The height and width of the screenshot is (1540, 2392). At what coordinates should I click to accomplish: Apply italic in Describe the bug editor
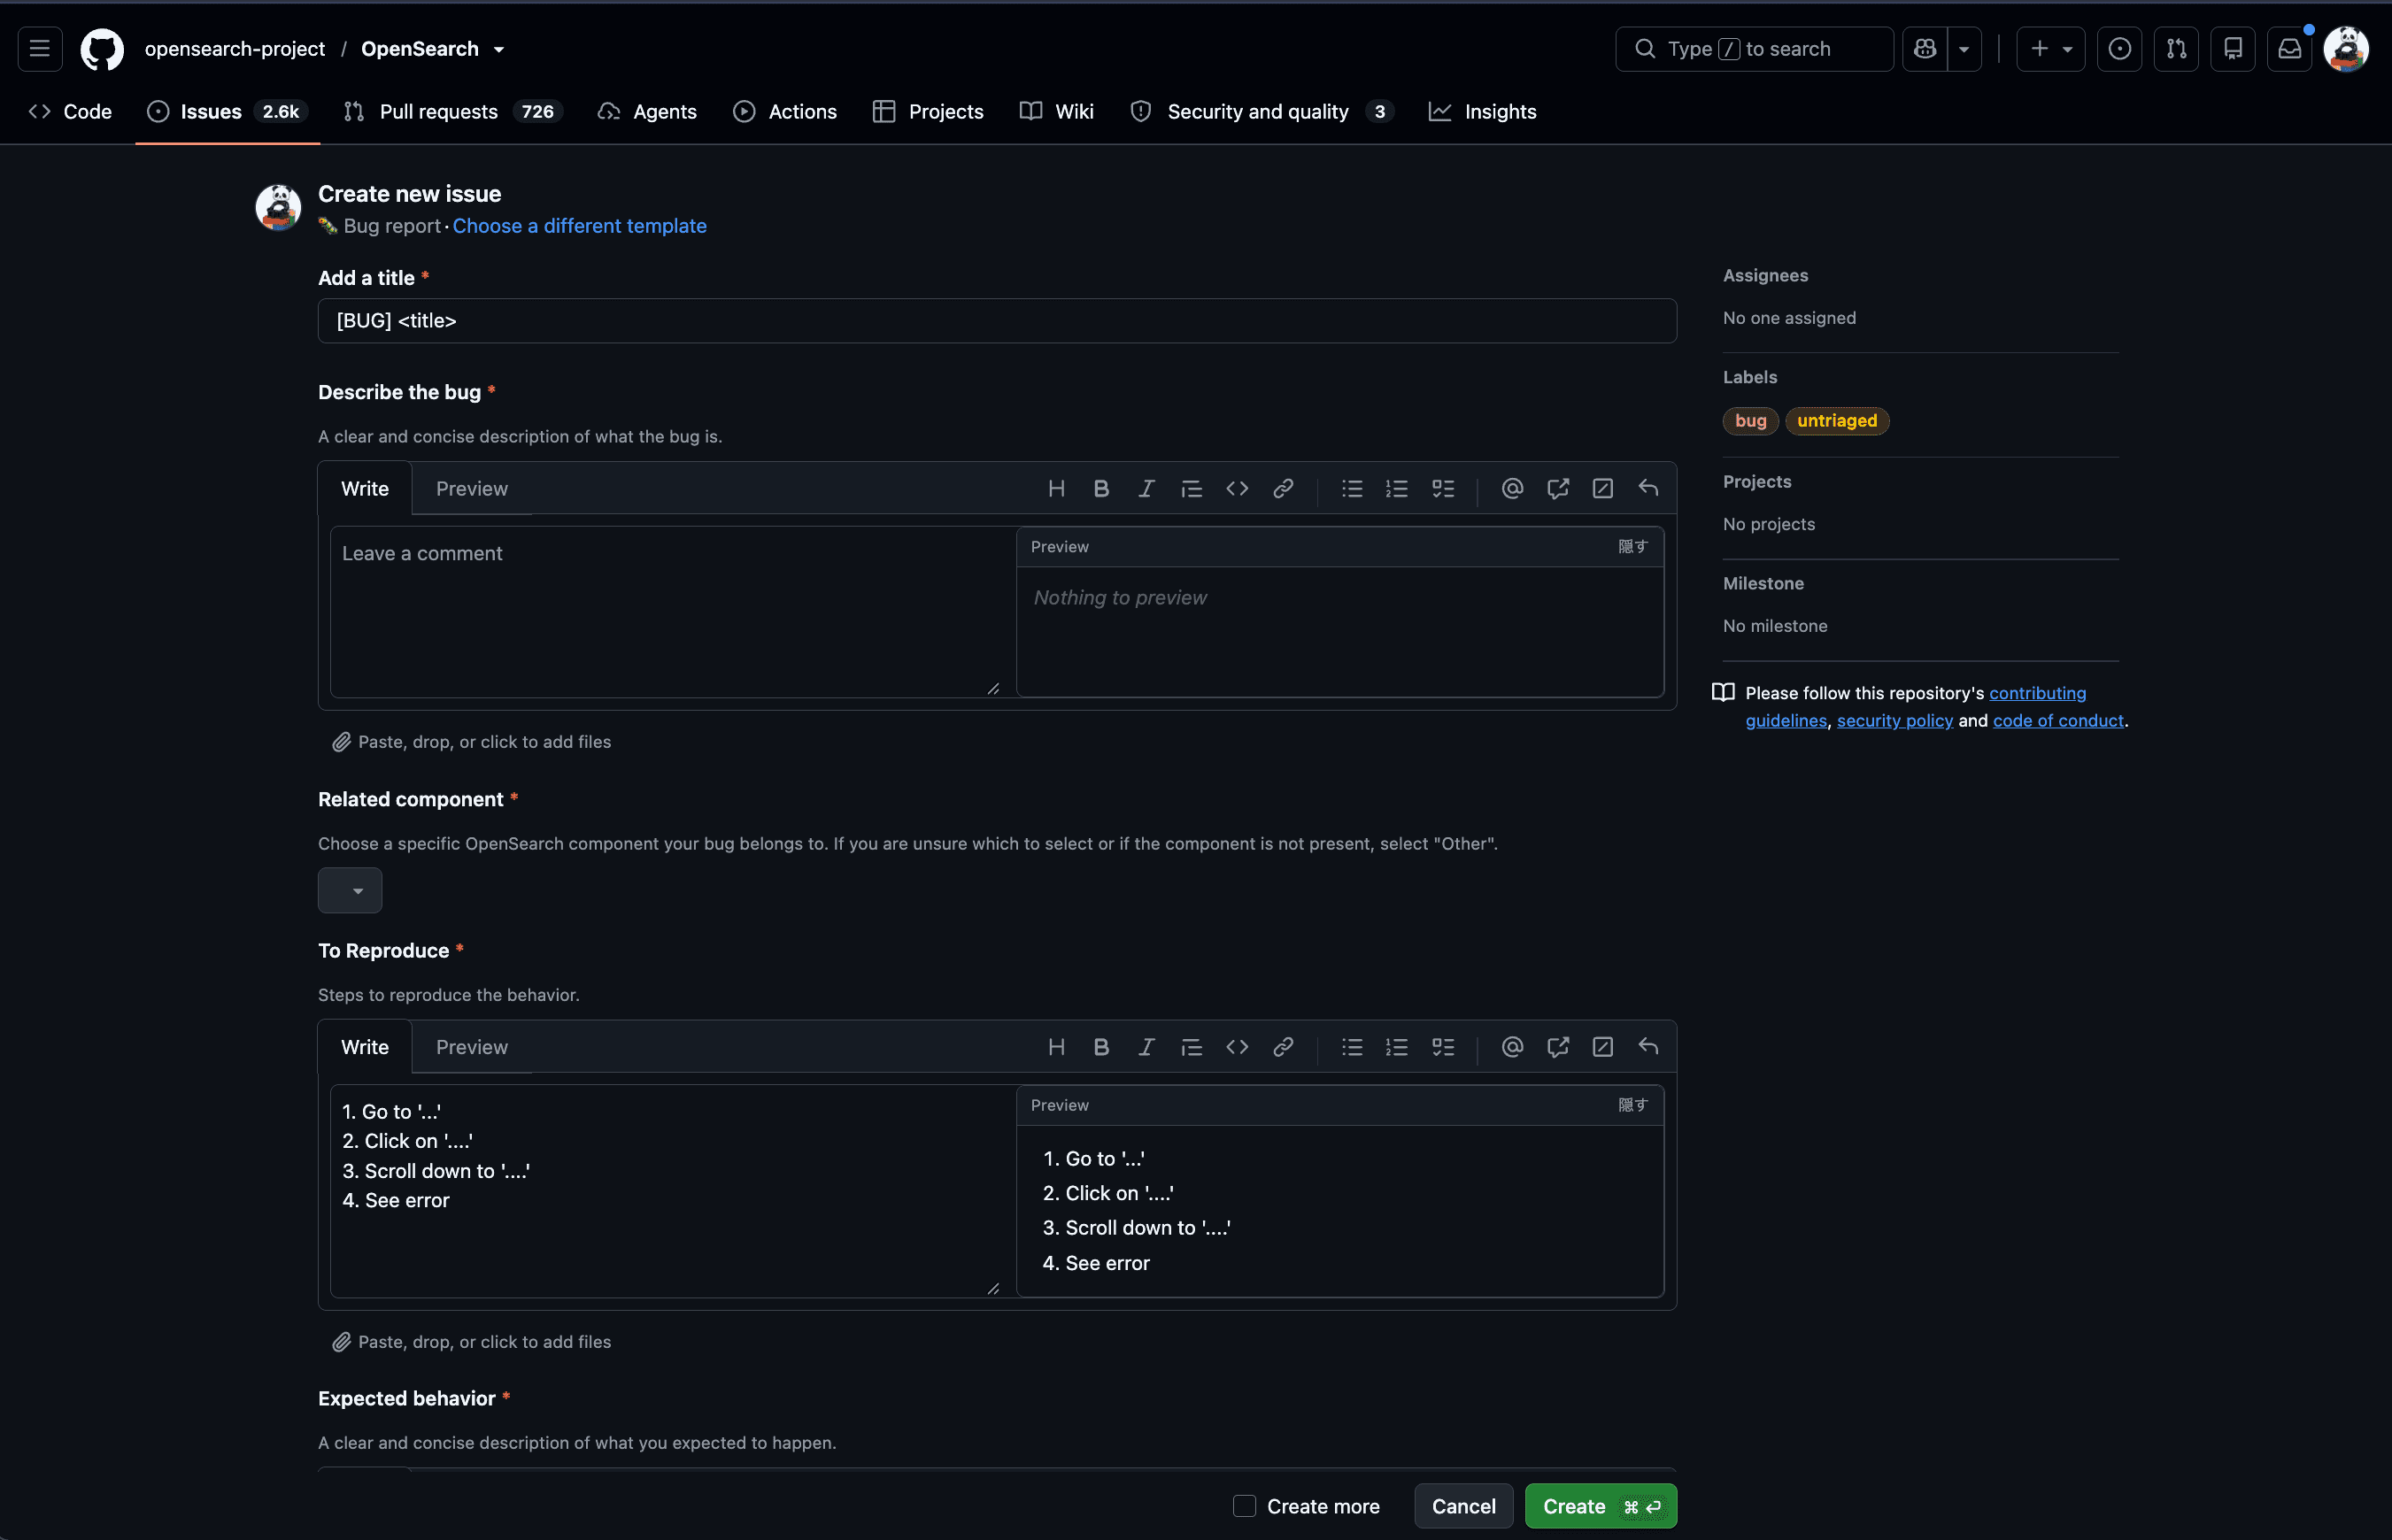tap(1146, 489)
